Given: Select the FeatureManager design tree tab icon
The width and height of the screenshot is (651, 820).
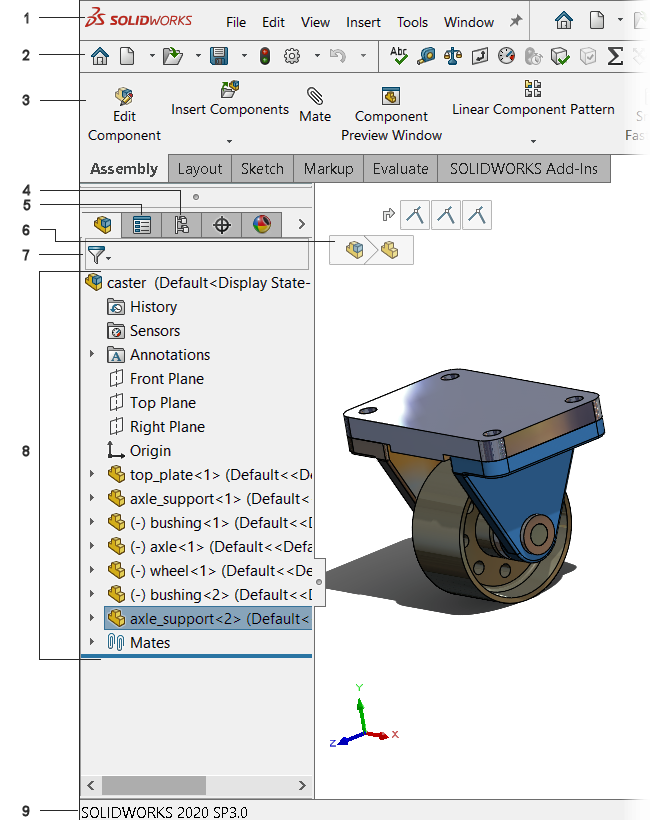Looking at the screenshot, I should [102, 225].
